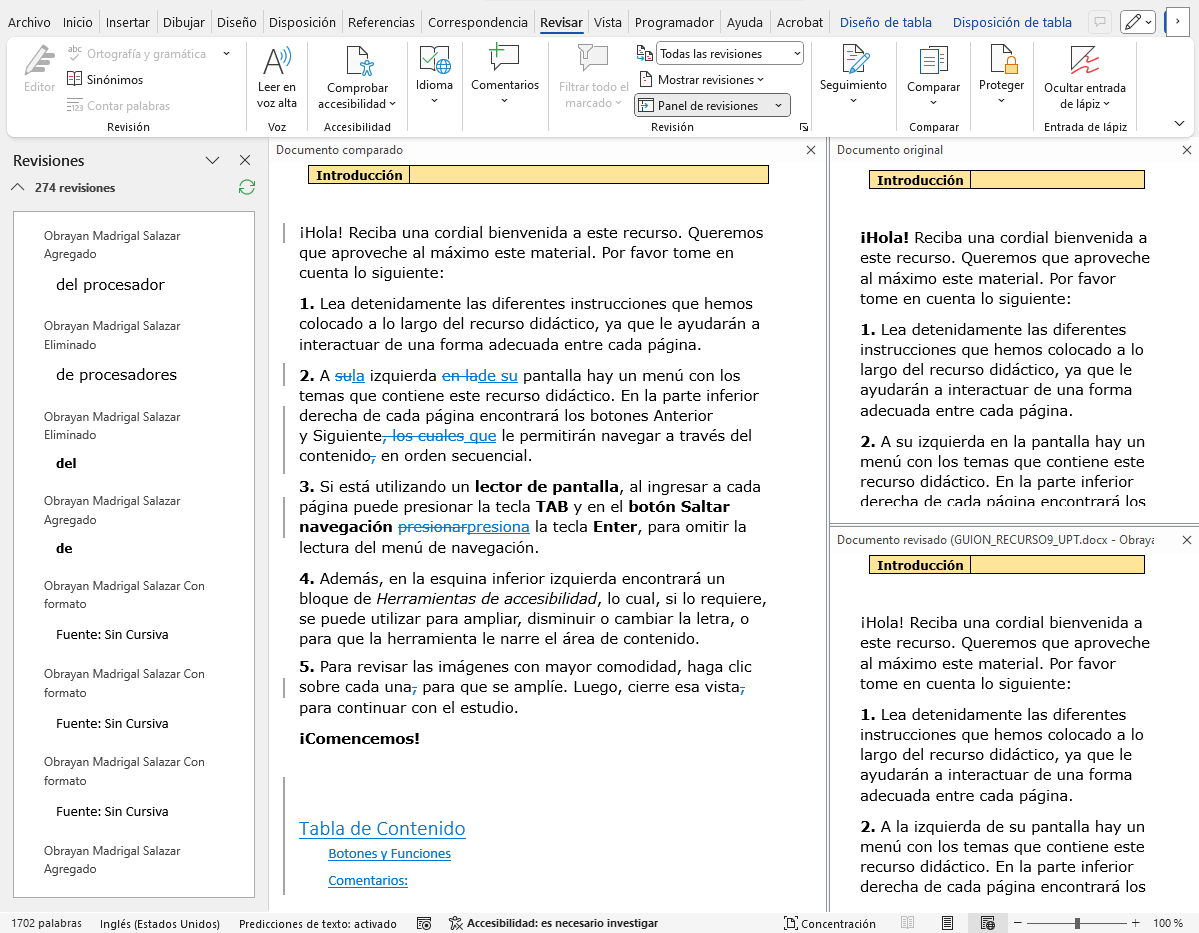Open the Disposición de tabla tab
This screenshot has height=933, width=1199.
[1011, 22]
